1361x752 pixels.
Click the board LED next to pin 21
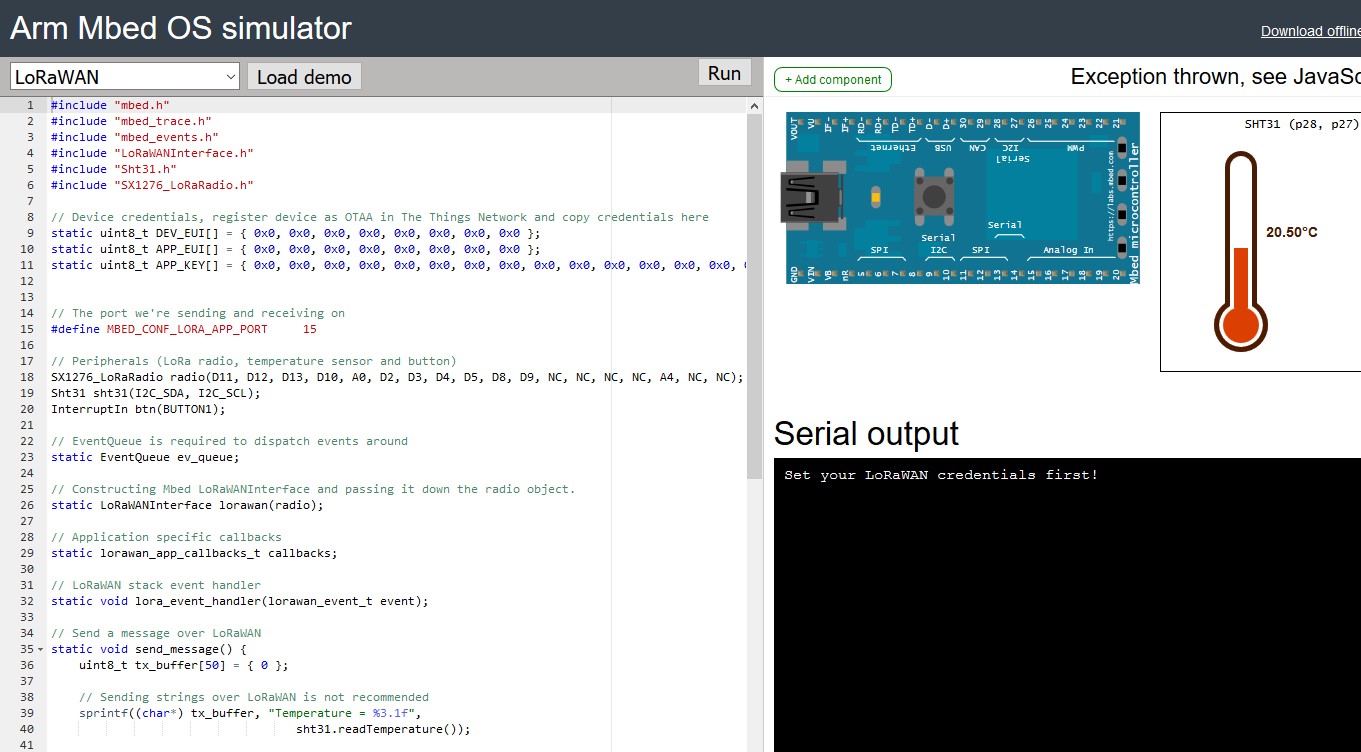click(1122, 148)
